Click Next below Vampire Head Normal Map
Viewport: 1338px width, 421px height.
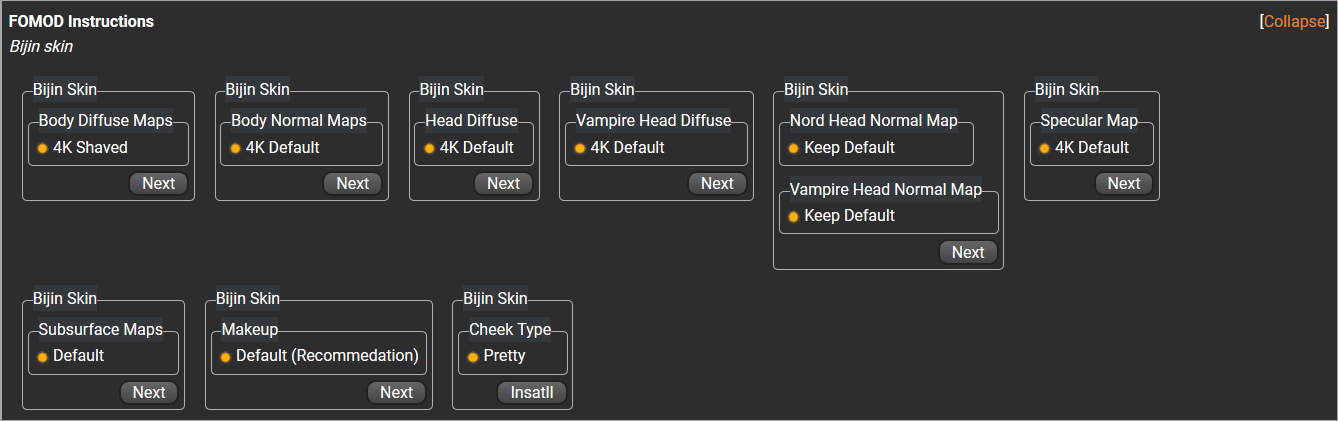pos(968,252)
